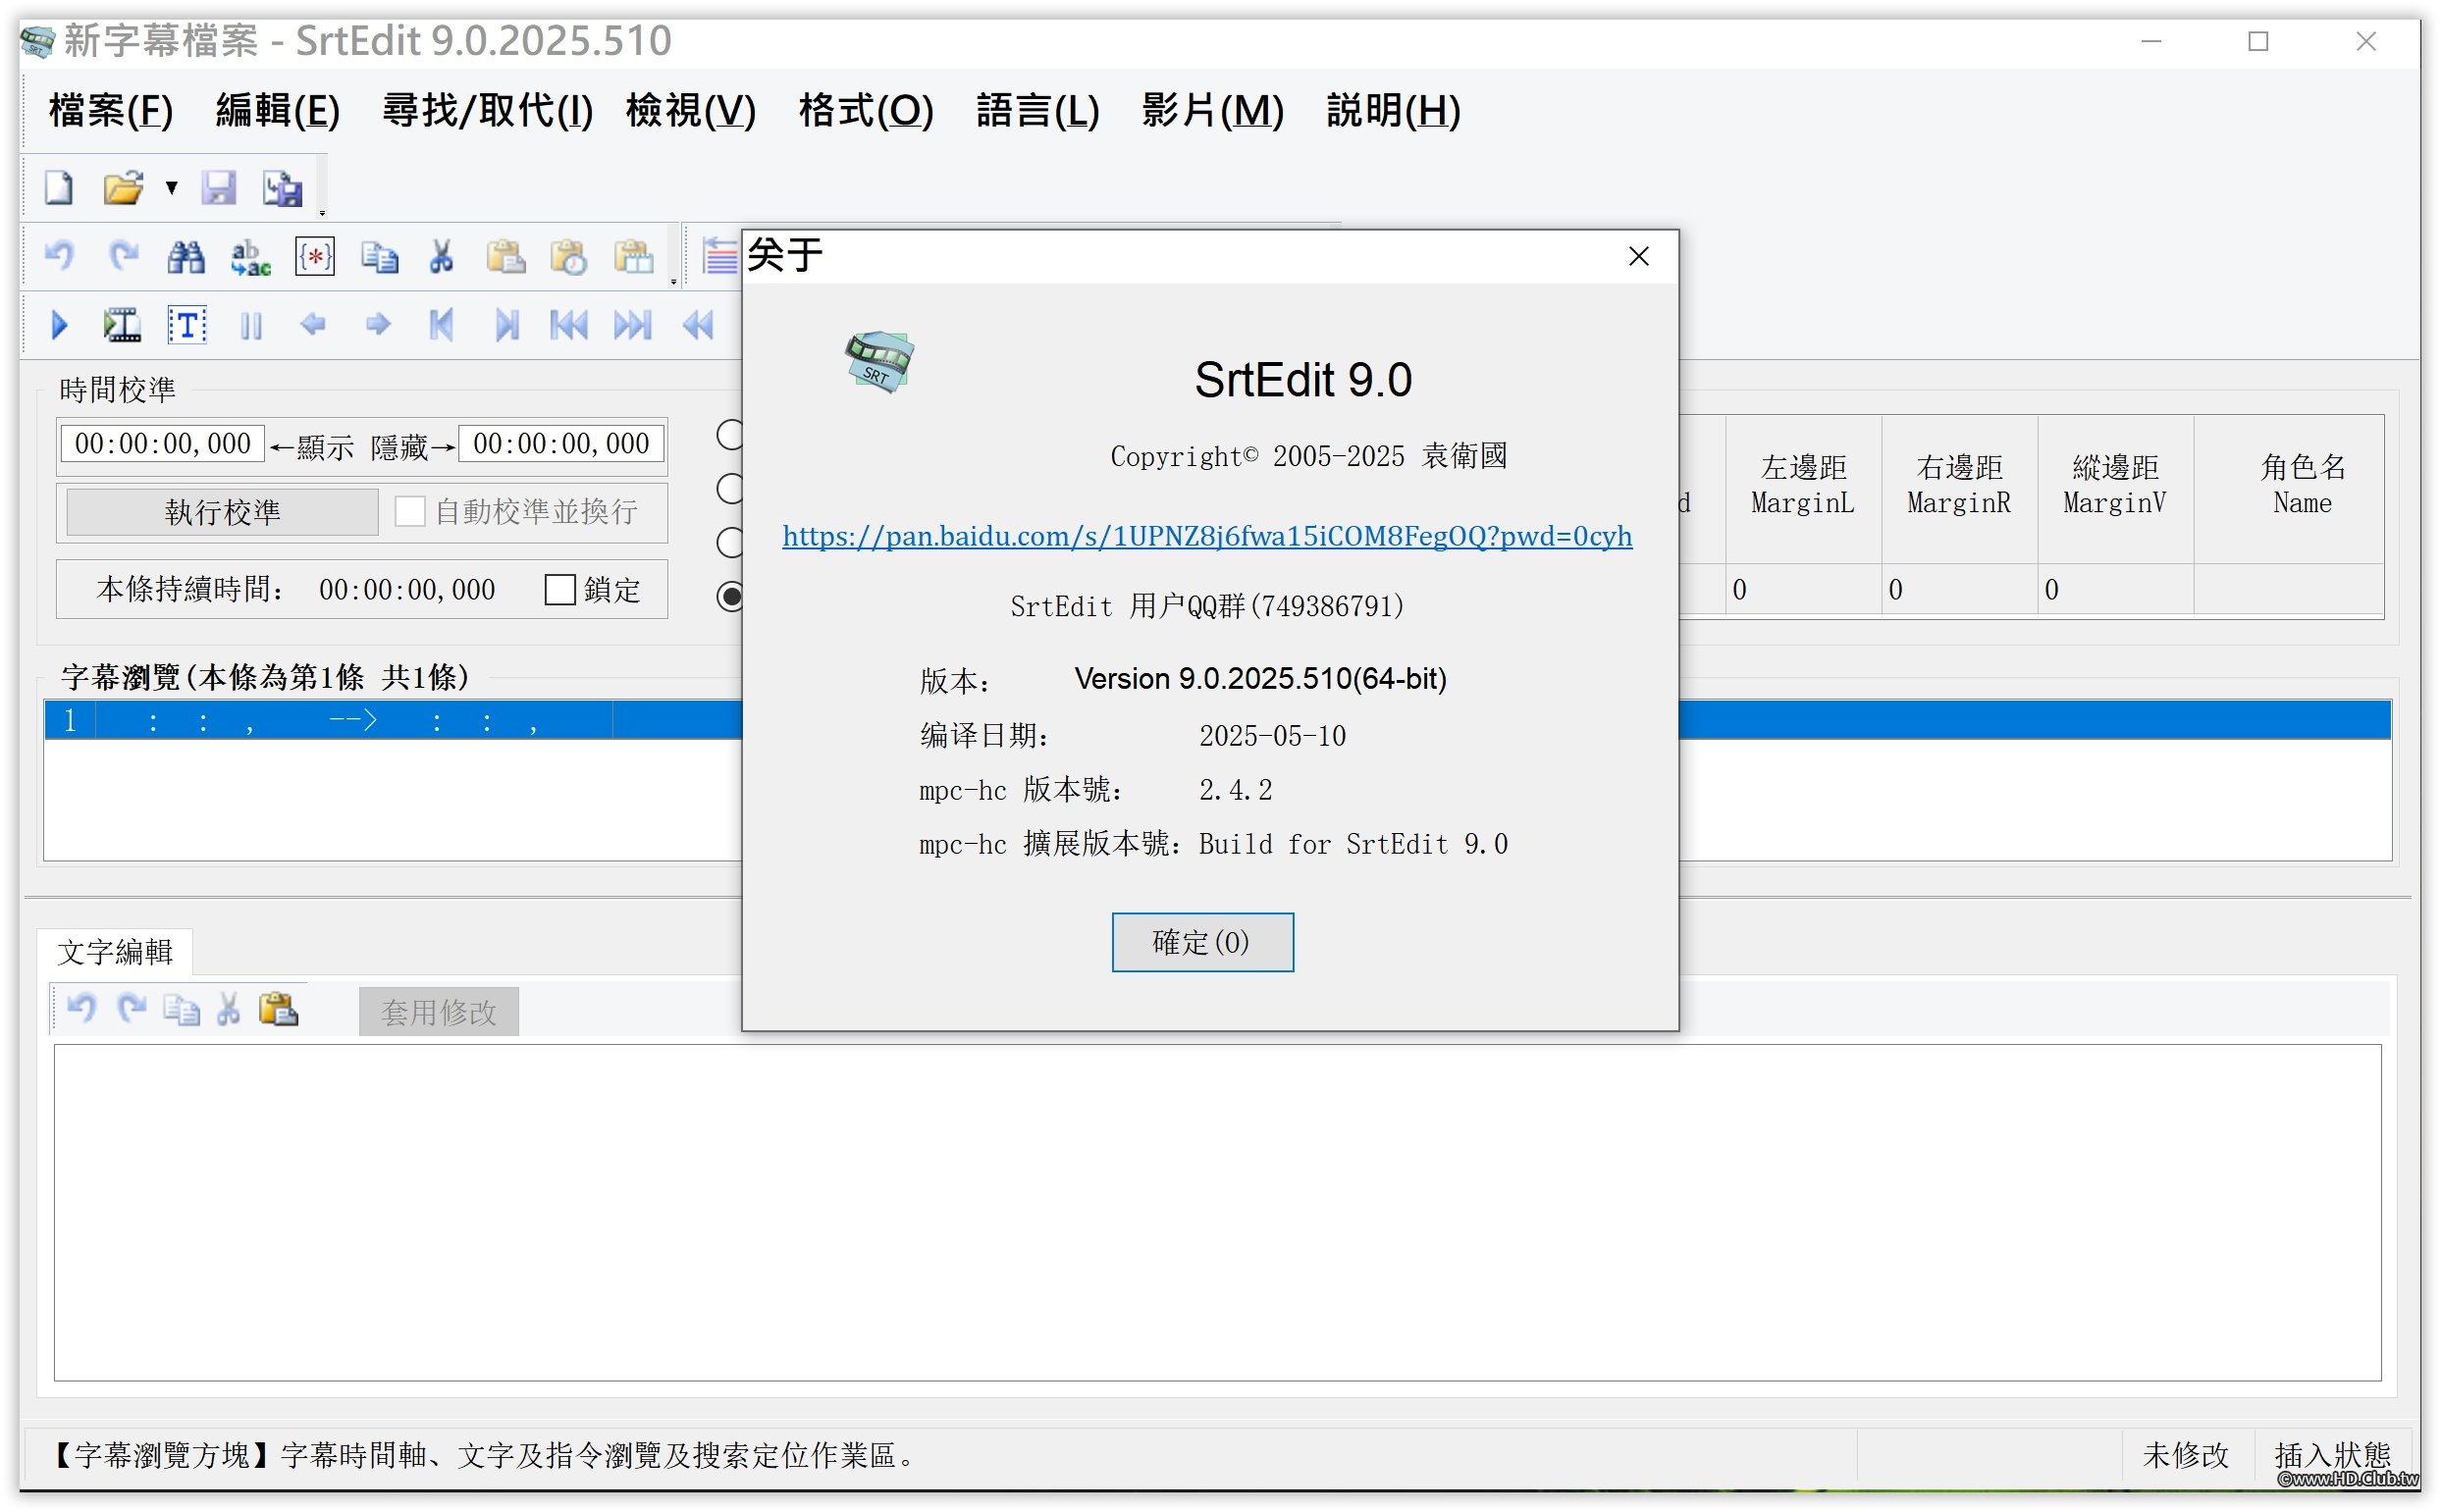2441x1512 pixels.
Task: Click the Paste text clipboard icon
Action: tap(506, 257)
